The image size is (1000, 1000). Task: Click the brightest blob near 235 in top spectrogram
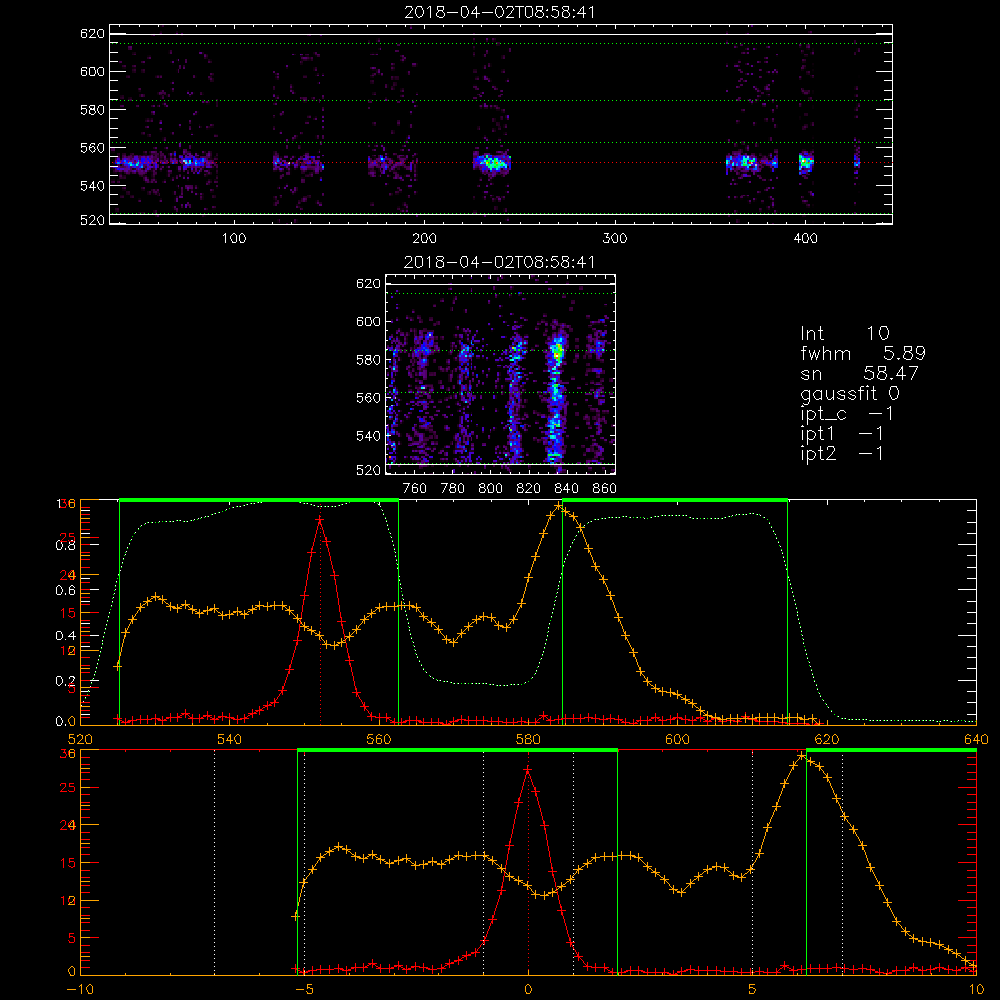[492, 163]
